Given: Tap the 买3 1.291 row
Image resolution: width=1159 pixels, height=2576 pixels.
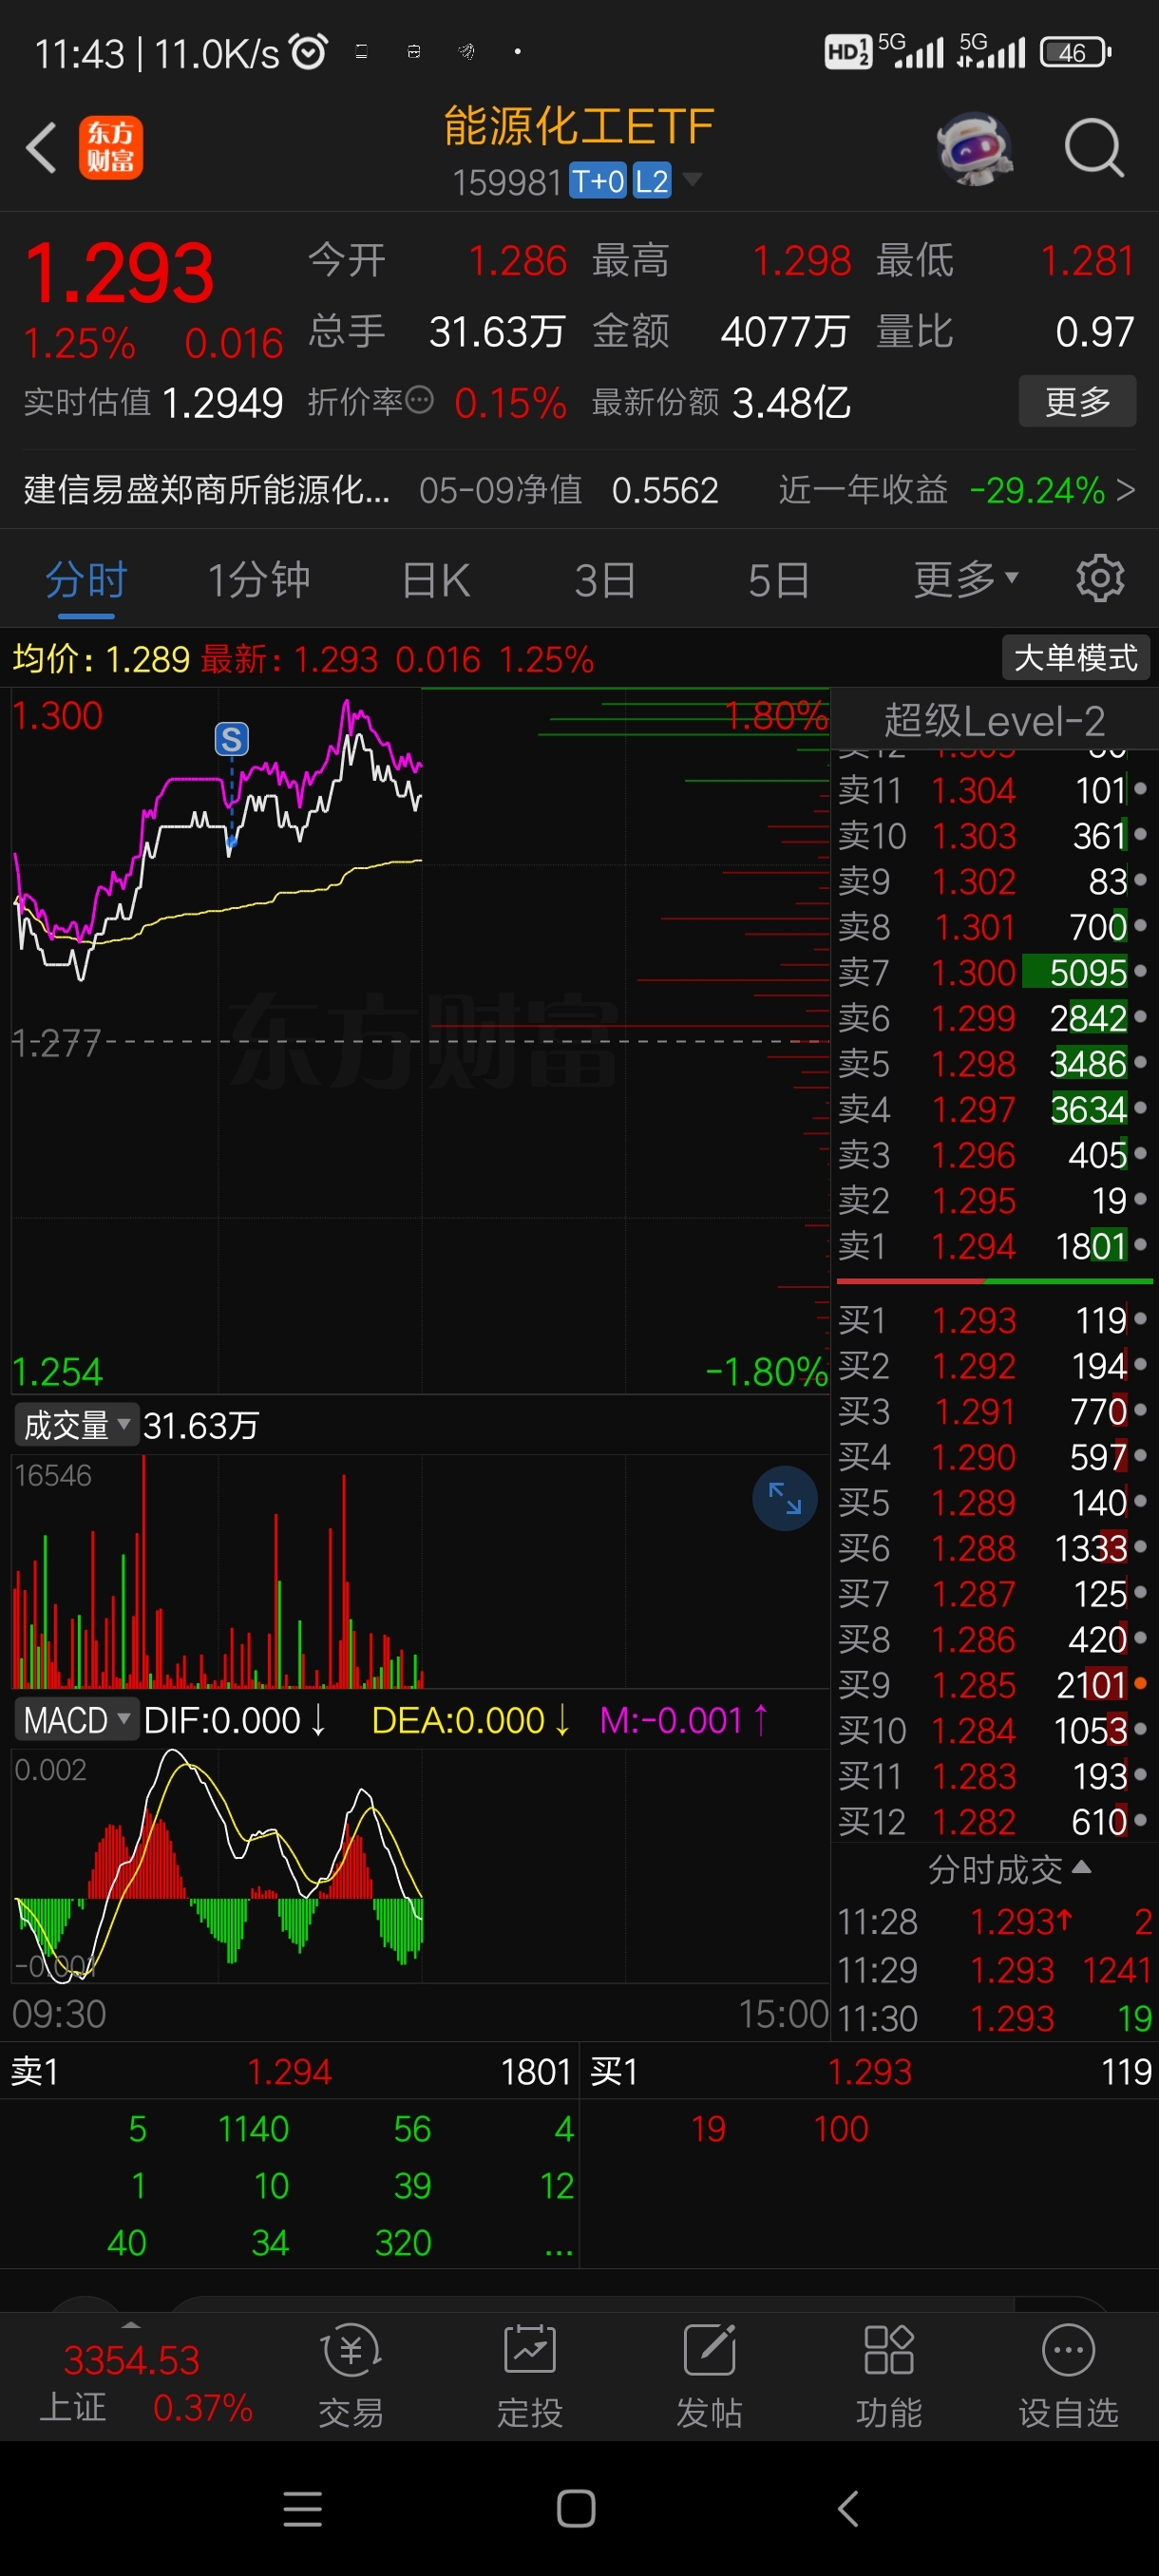Looking at the screenshot, I should [x=994, y=1411].
